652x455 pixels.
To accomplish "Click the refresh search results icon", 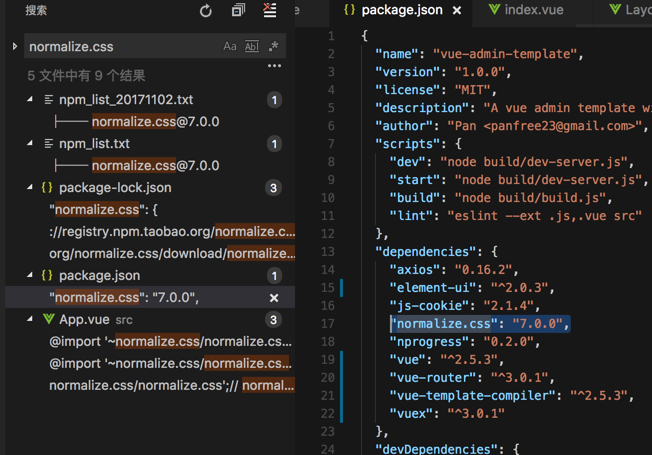I will coord(206,11).
